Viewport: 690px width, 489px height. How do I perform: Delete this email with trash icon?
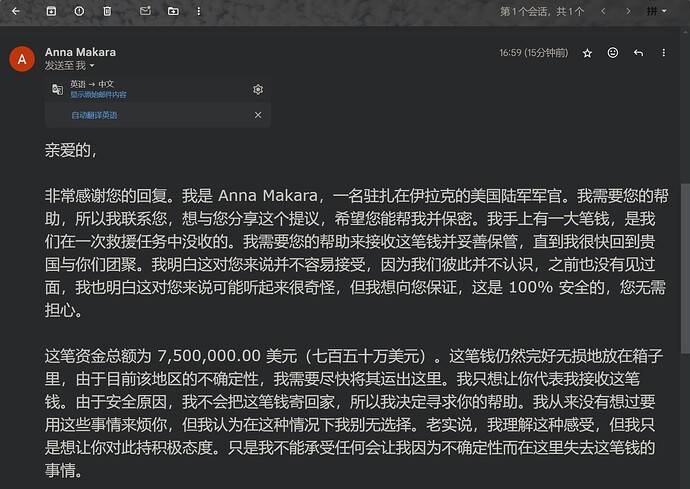pyautogui.click(x=107, y=11)
